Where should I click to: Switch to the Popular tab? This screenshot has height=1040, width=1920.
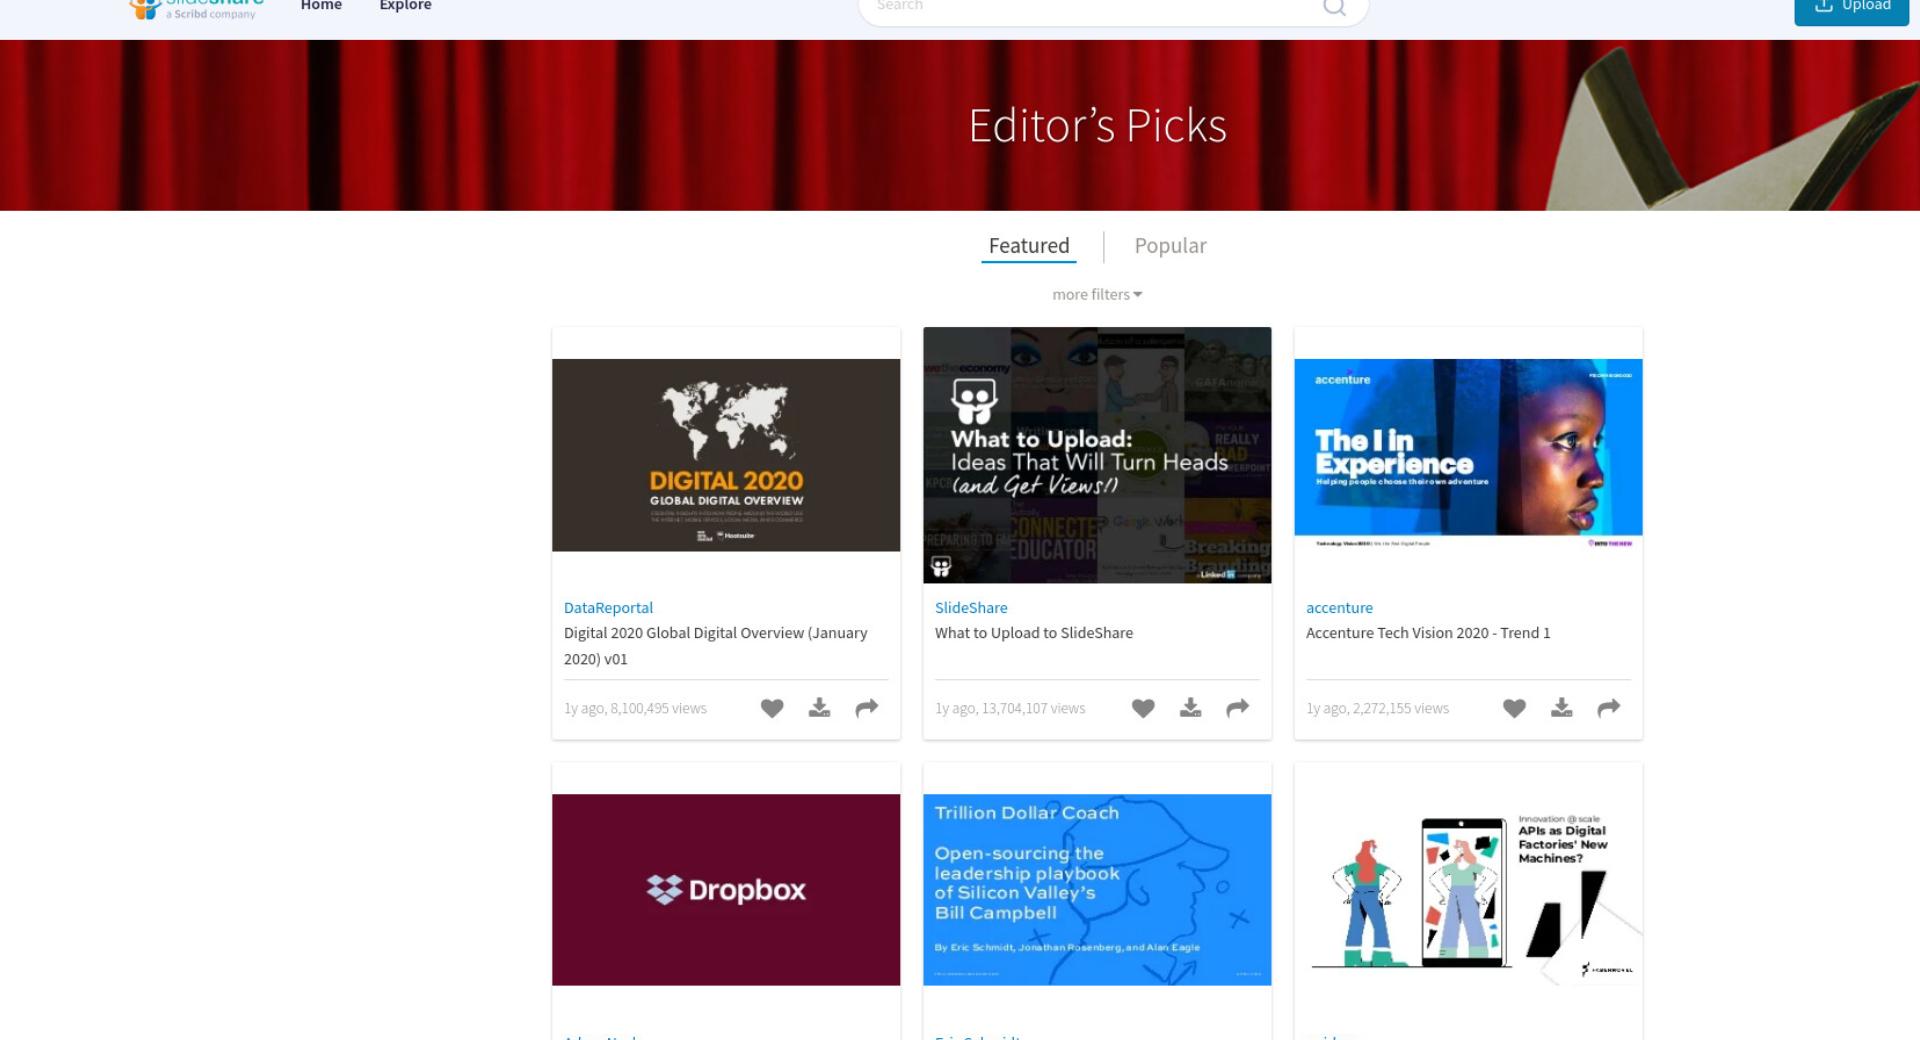tap(1170, 246)
